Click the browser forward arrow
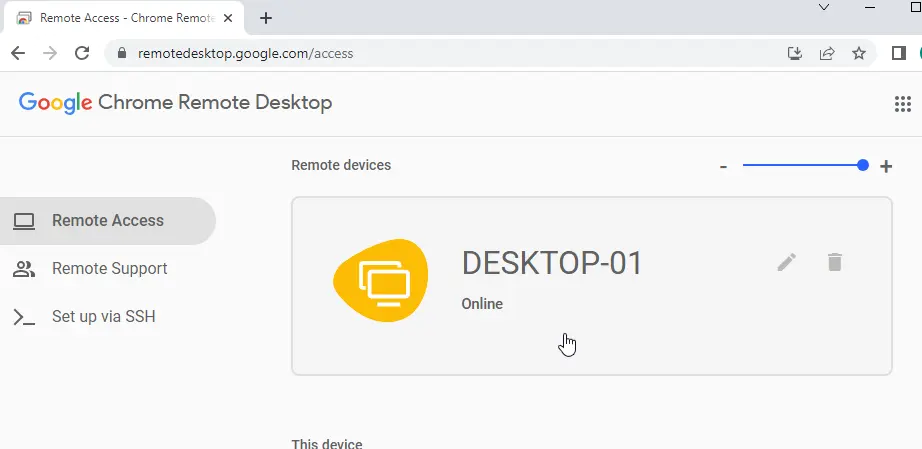The width and height of the screenshot is (922, 449). tap(50, 53)
